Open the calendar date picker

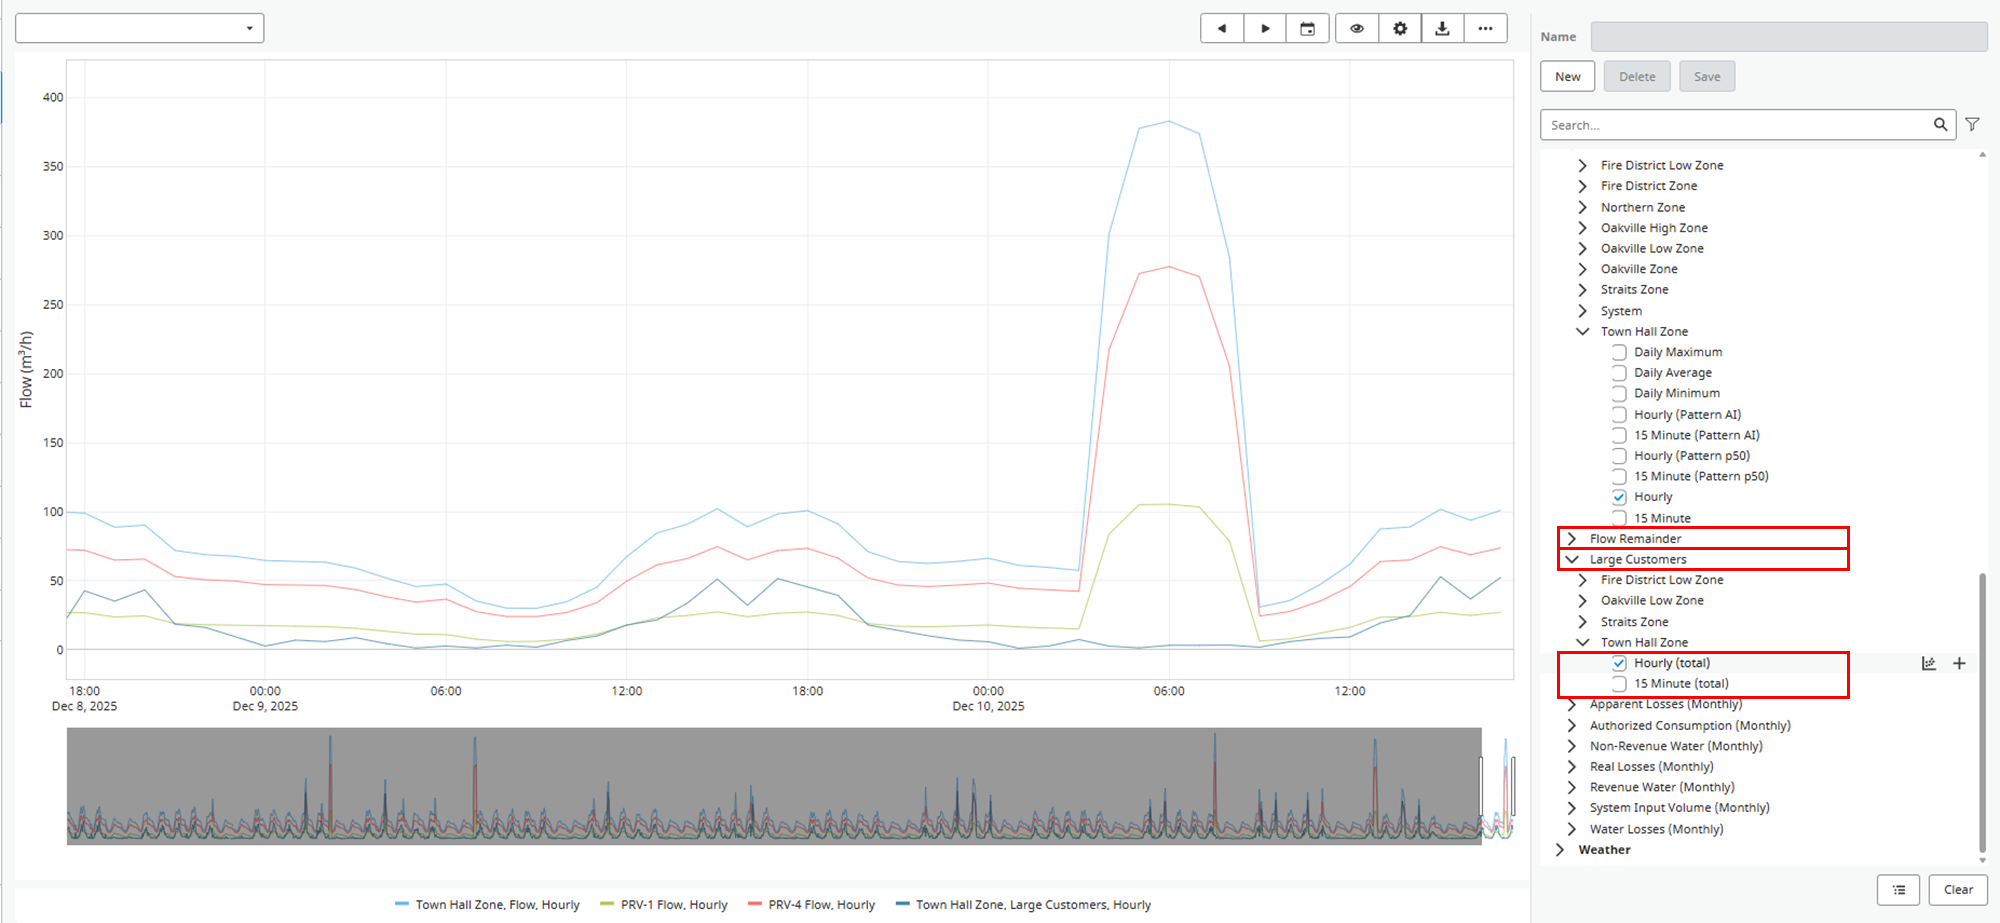click(1308, 29)
